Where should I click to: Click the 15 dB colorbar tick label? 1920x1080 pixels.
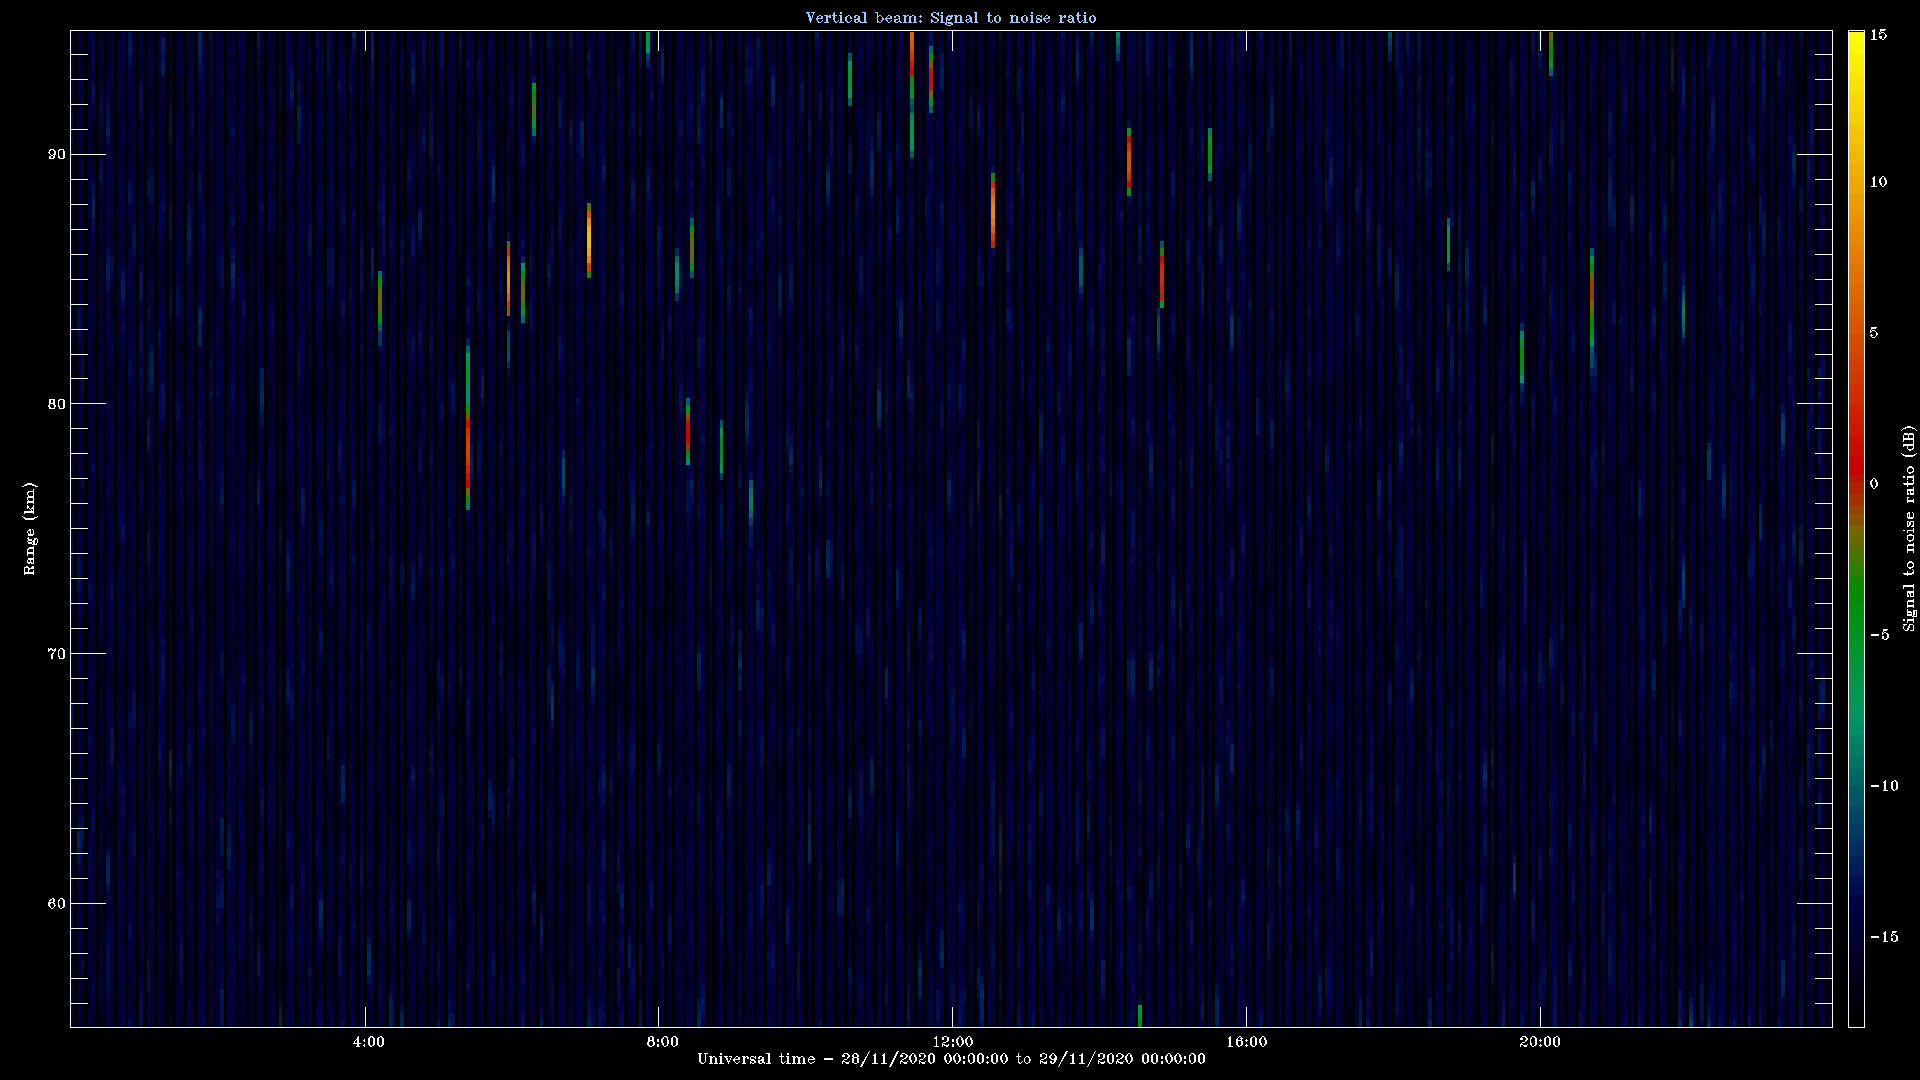[x=1878, y=35]
